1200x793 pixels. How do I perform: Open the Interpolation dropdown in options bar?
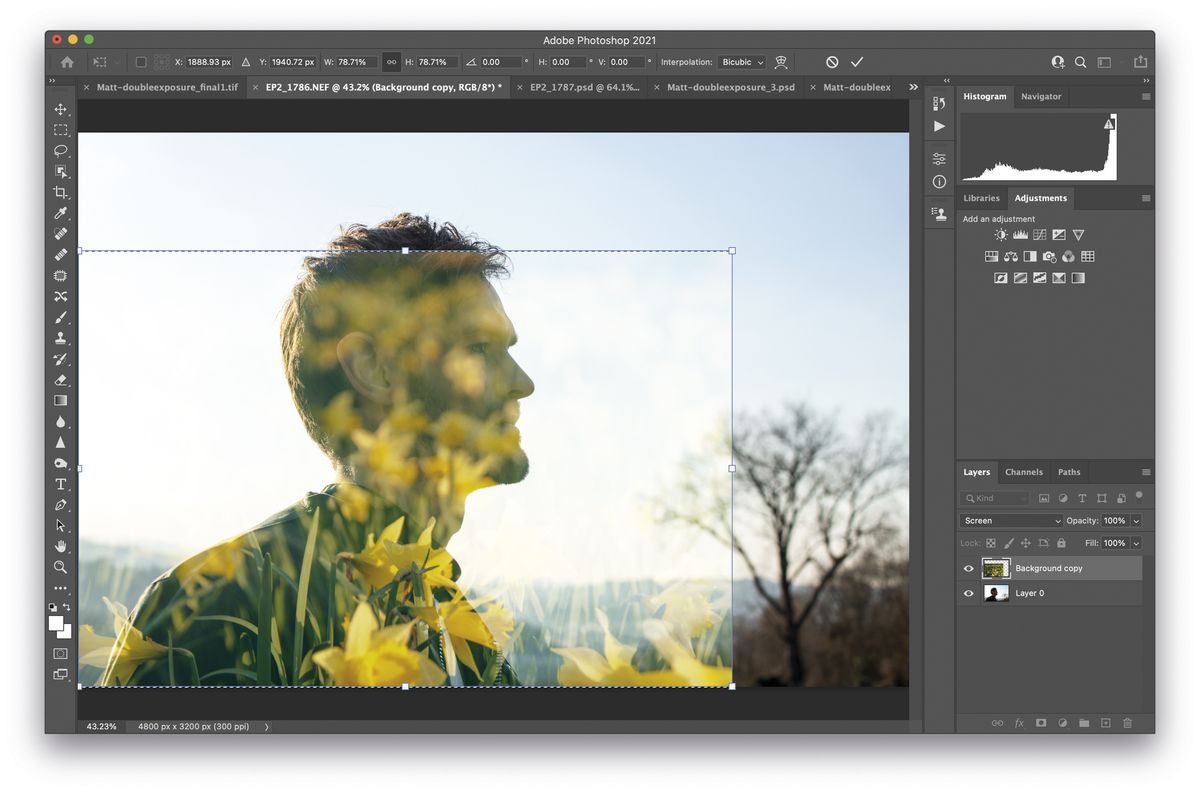[x=741, y=61]
